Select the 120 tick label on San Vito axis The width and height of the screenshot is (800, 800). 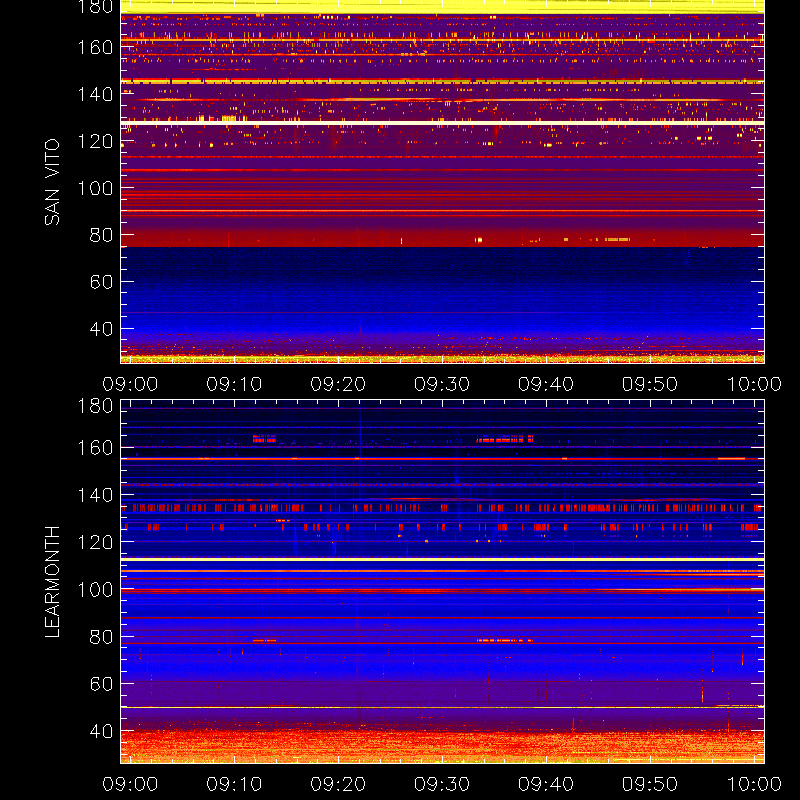click(95, 141)
